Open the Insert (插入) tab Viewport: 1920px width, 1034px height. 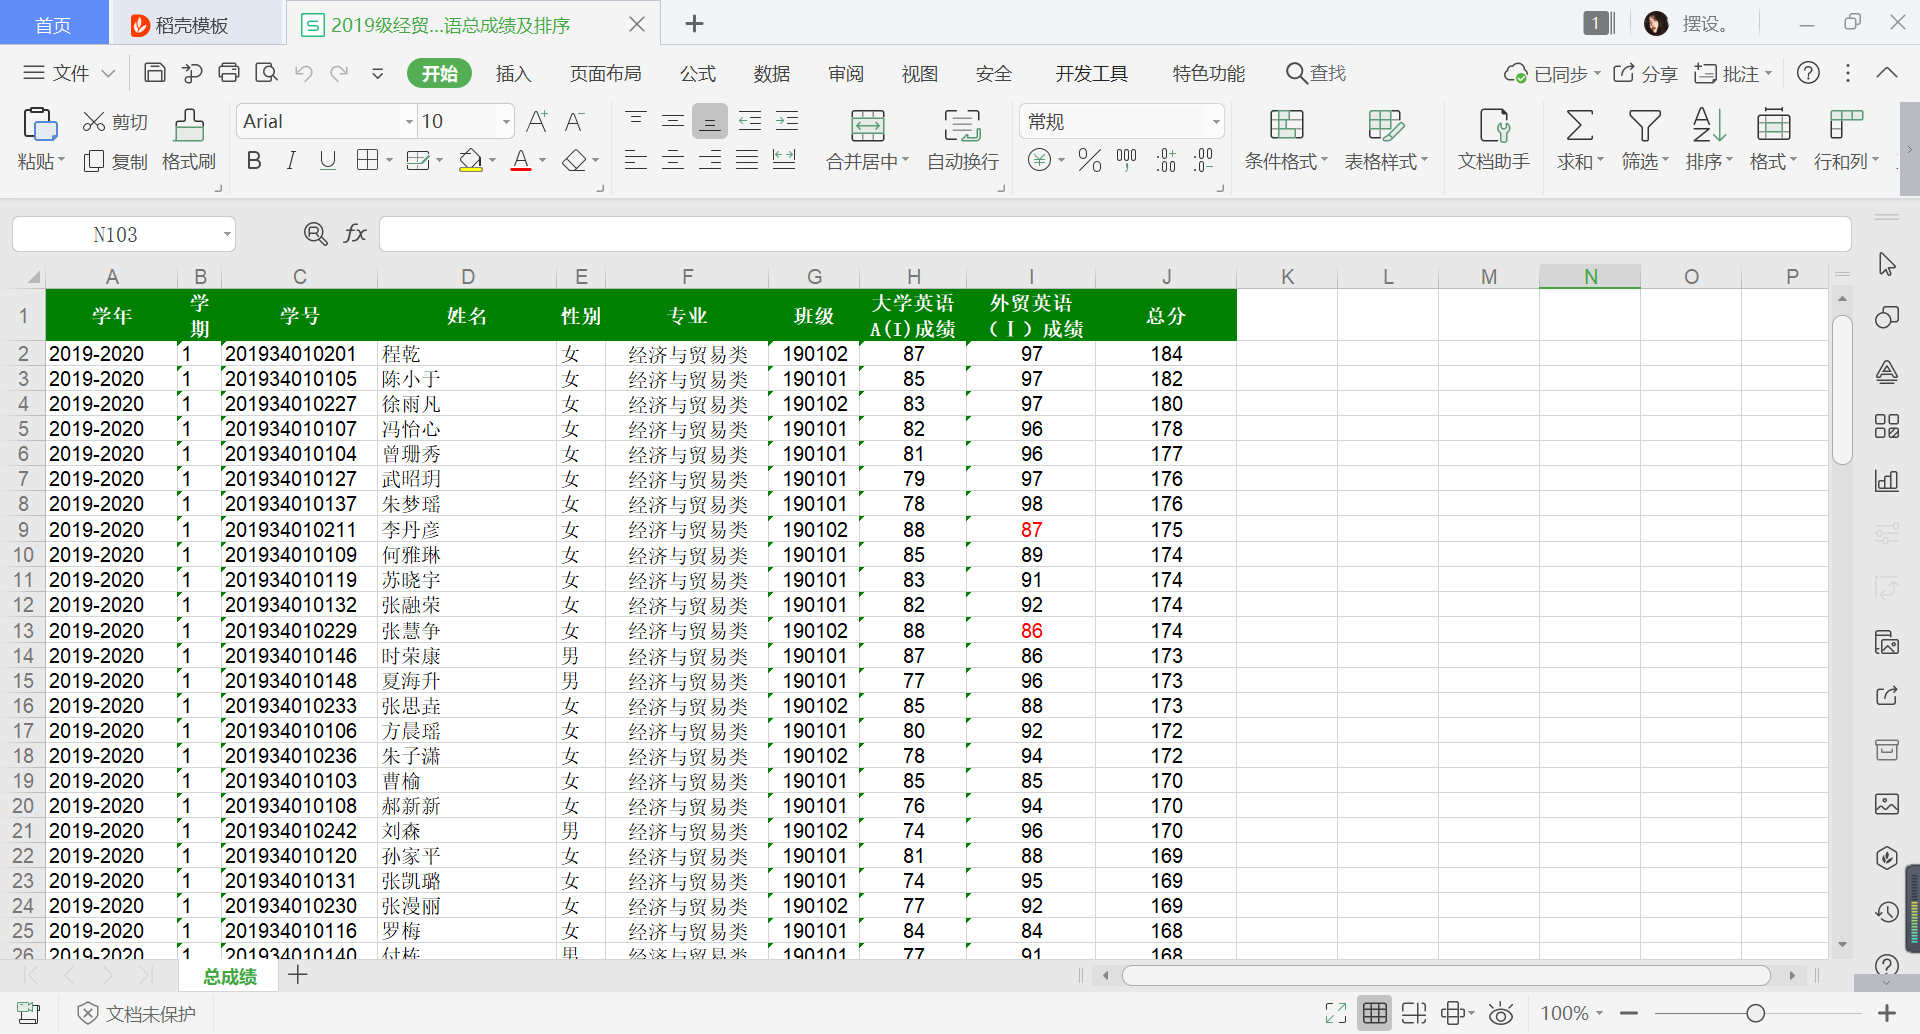(x=513, y=73)
